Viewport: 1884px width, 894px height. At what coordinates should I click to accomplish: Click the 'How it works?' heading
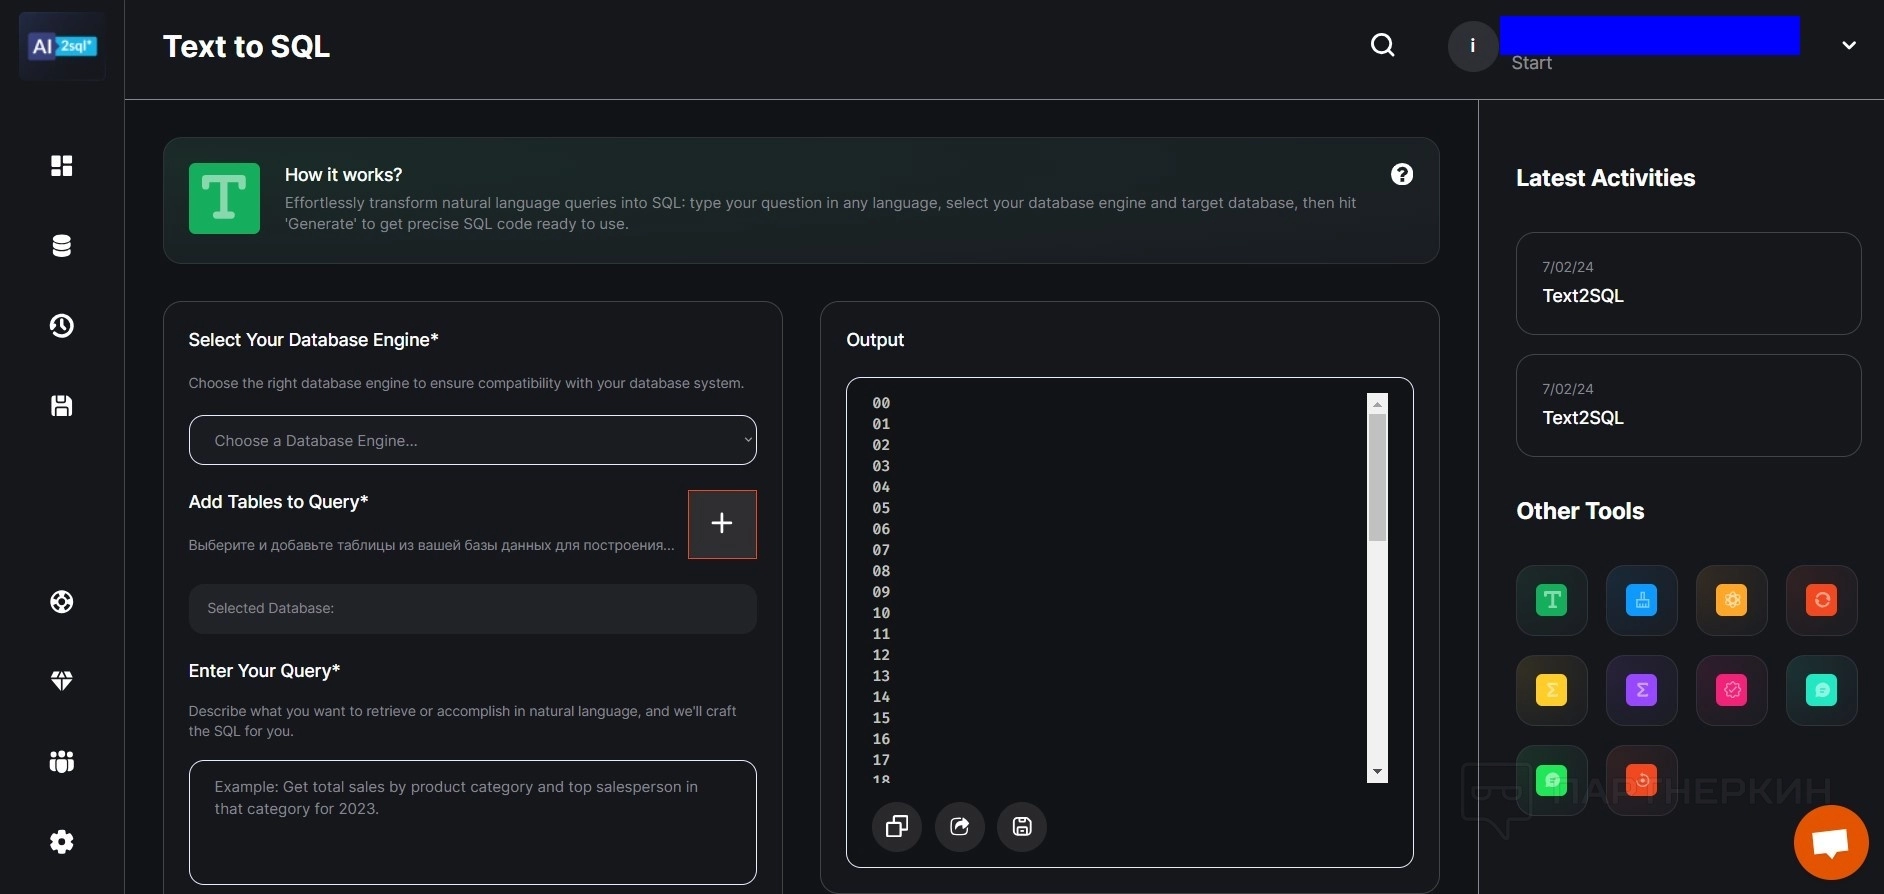[x=343, y=175]
